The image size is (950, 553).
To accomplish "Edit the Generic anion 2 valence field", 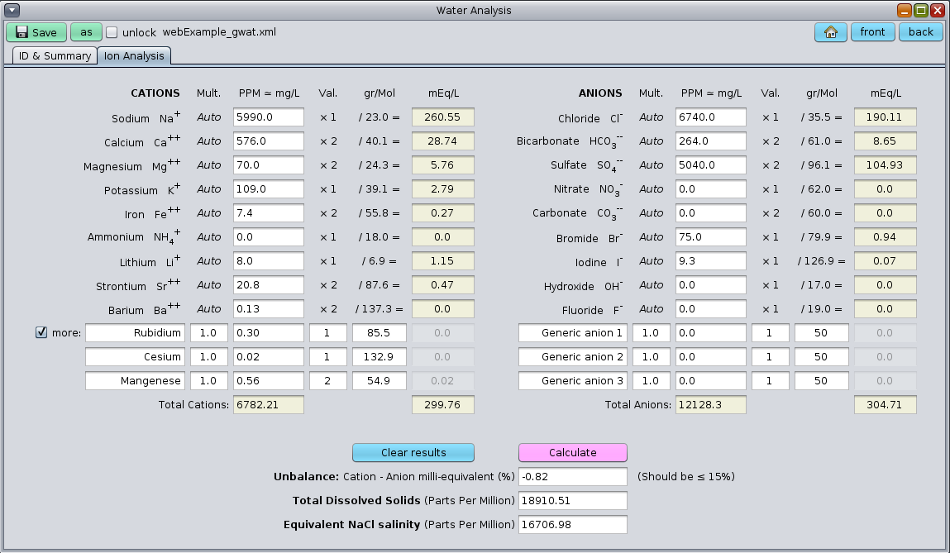I will (770, 356).
